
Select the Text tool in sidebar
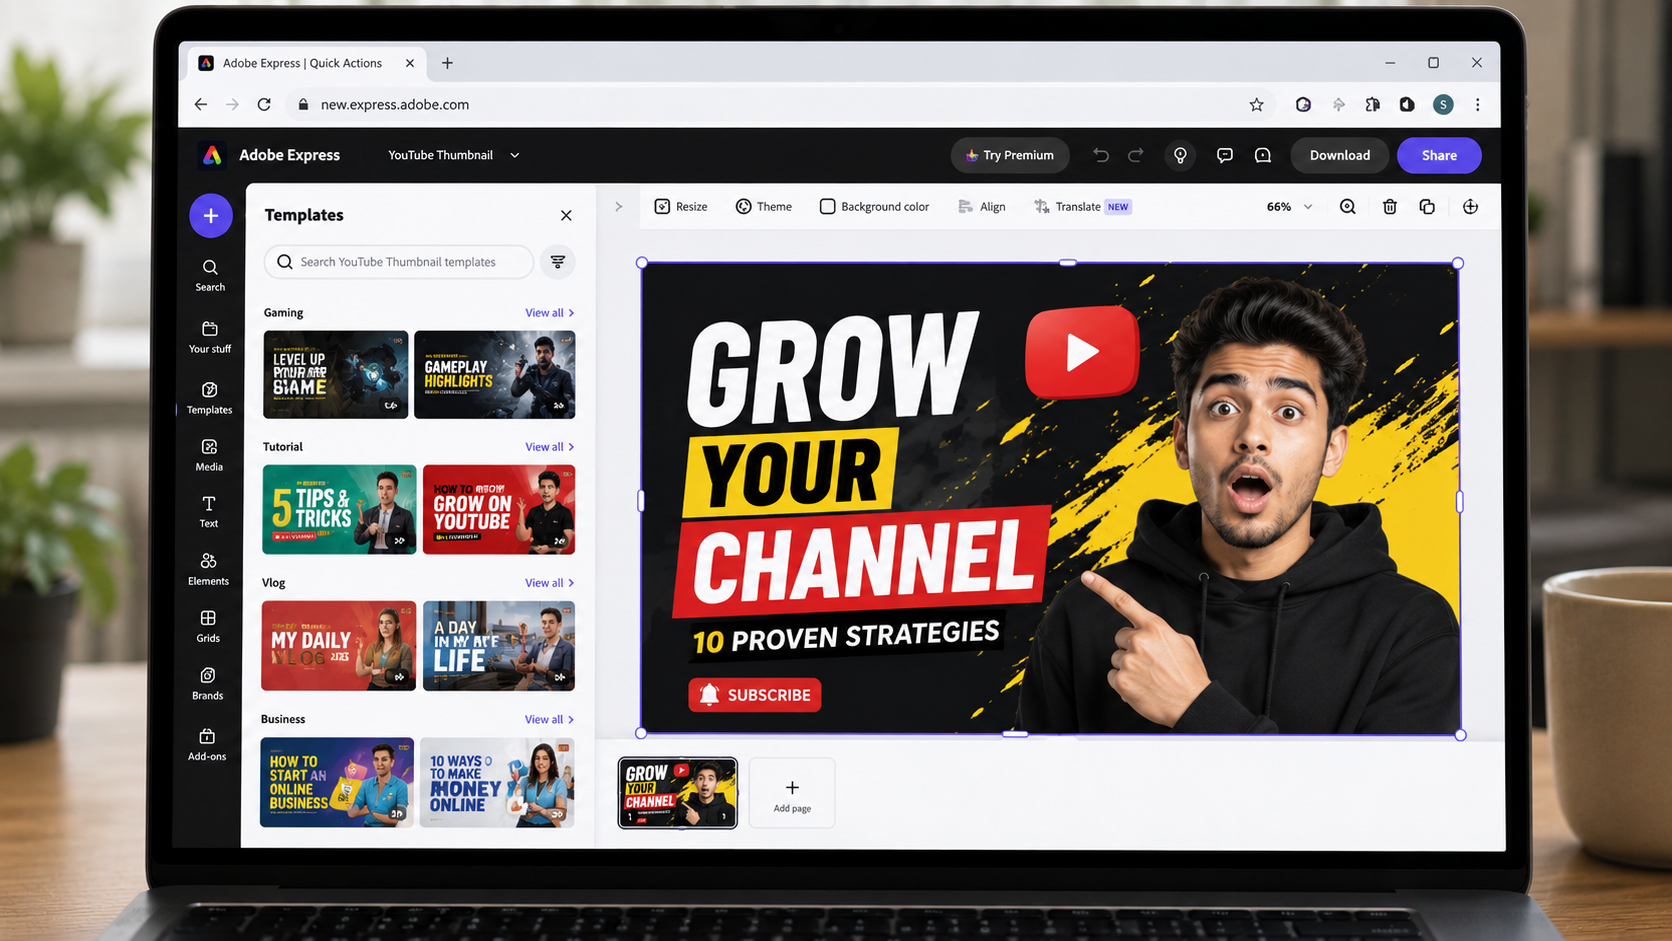click(x=208, y=512)
